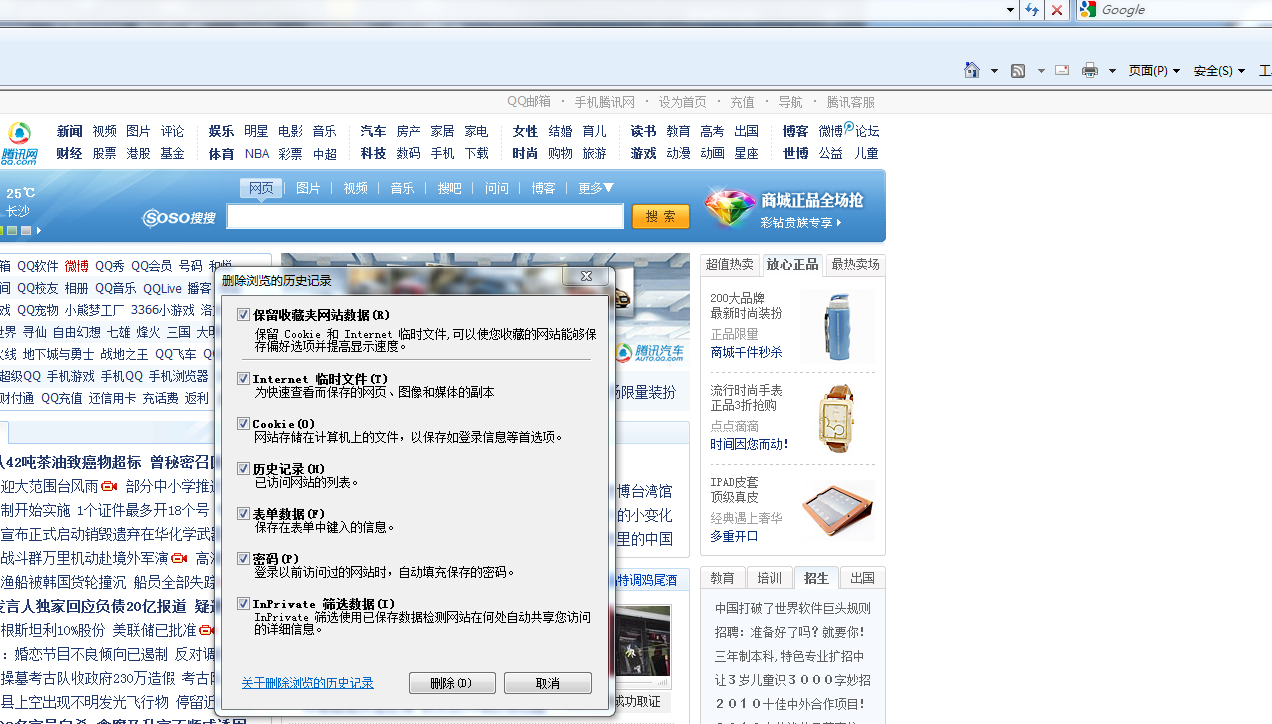Toggle the InPrivate 筛选数据 checkbox
The height and width of the screenshot is (724, 1272).
coord(243,604)
